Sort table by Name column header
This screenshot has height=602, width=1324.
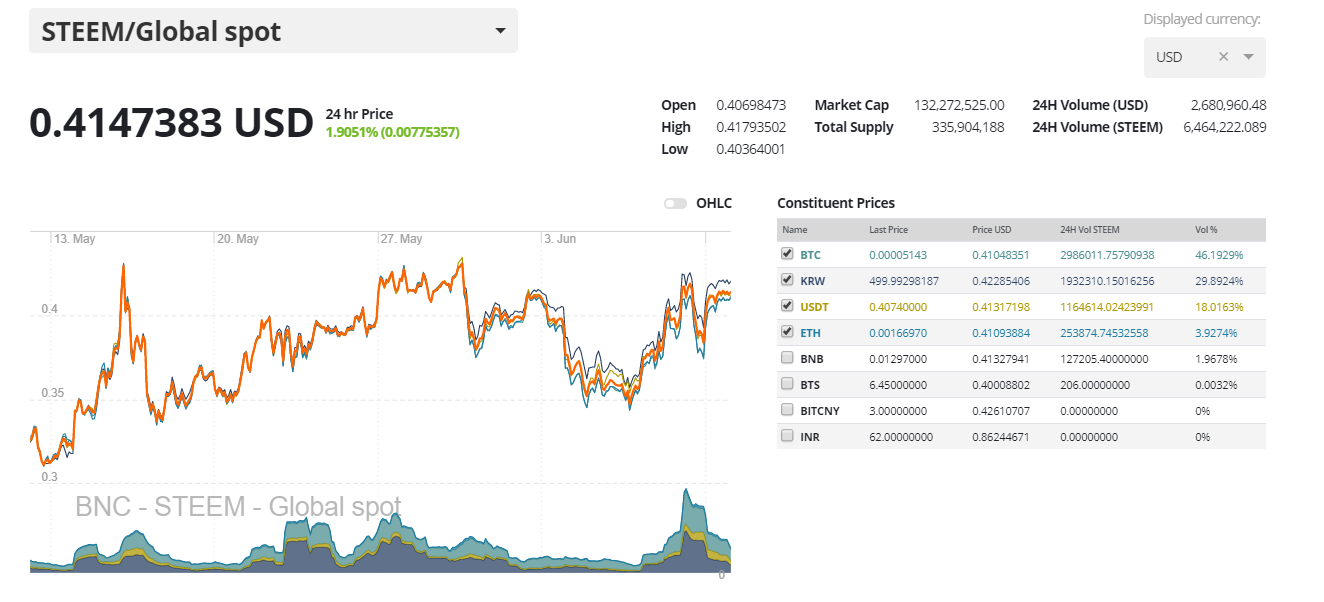point(794,230)
